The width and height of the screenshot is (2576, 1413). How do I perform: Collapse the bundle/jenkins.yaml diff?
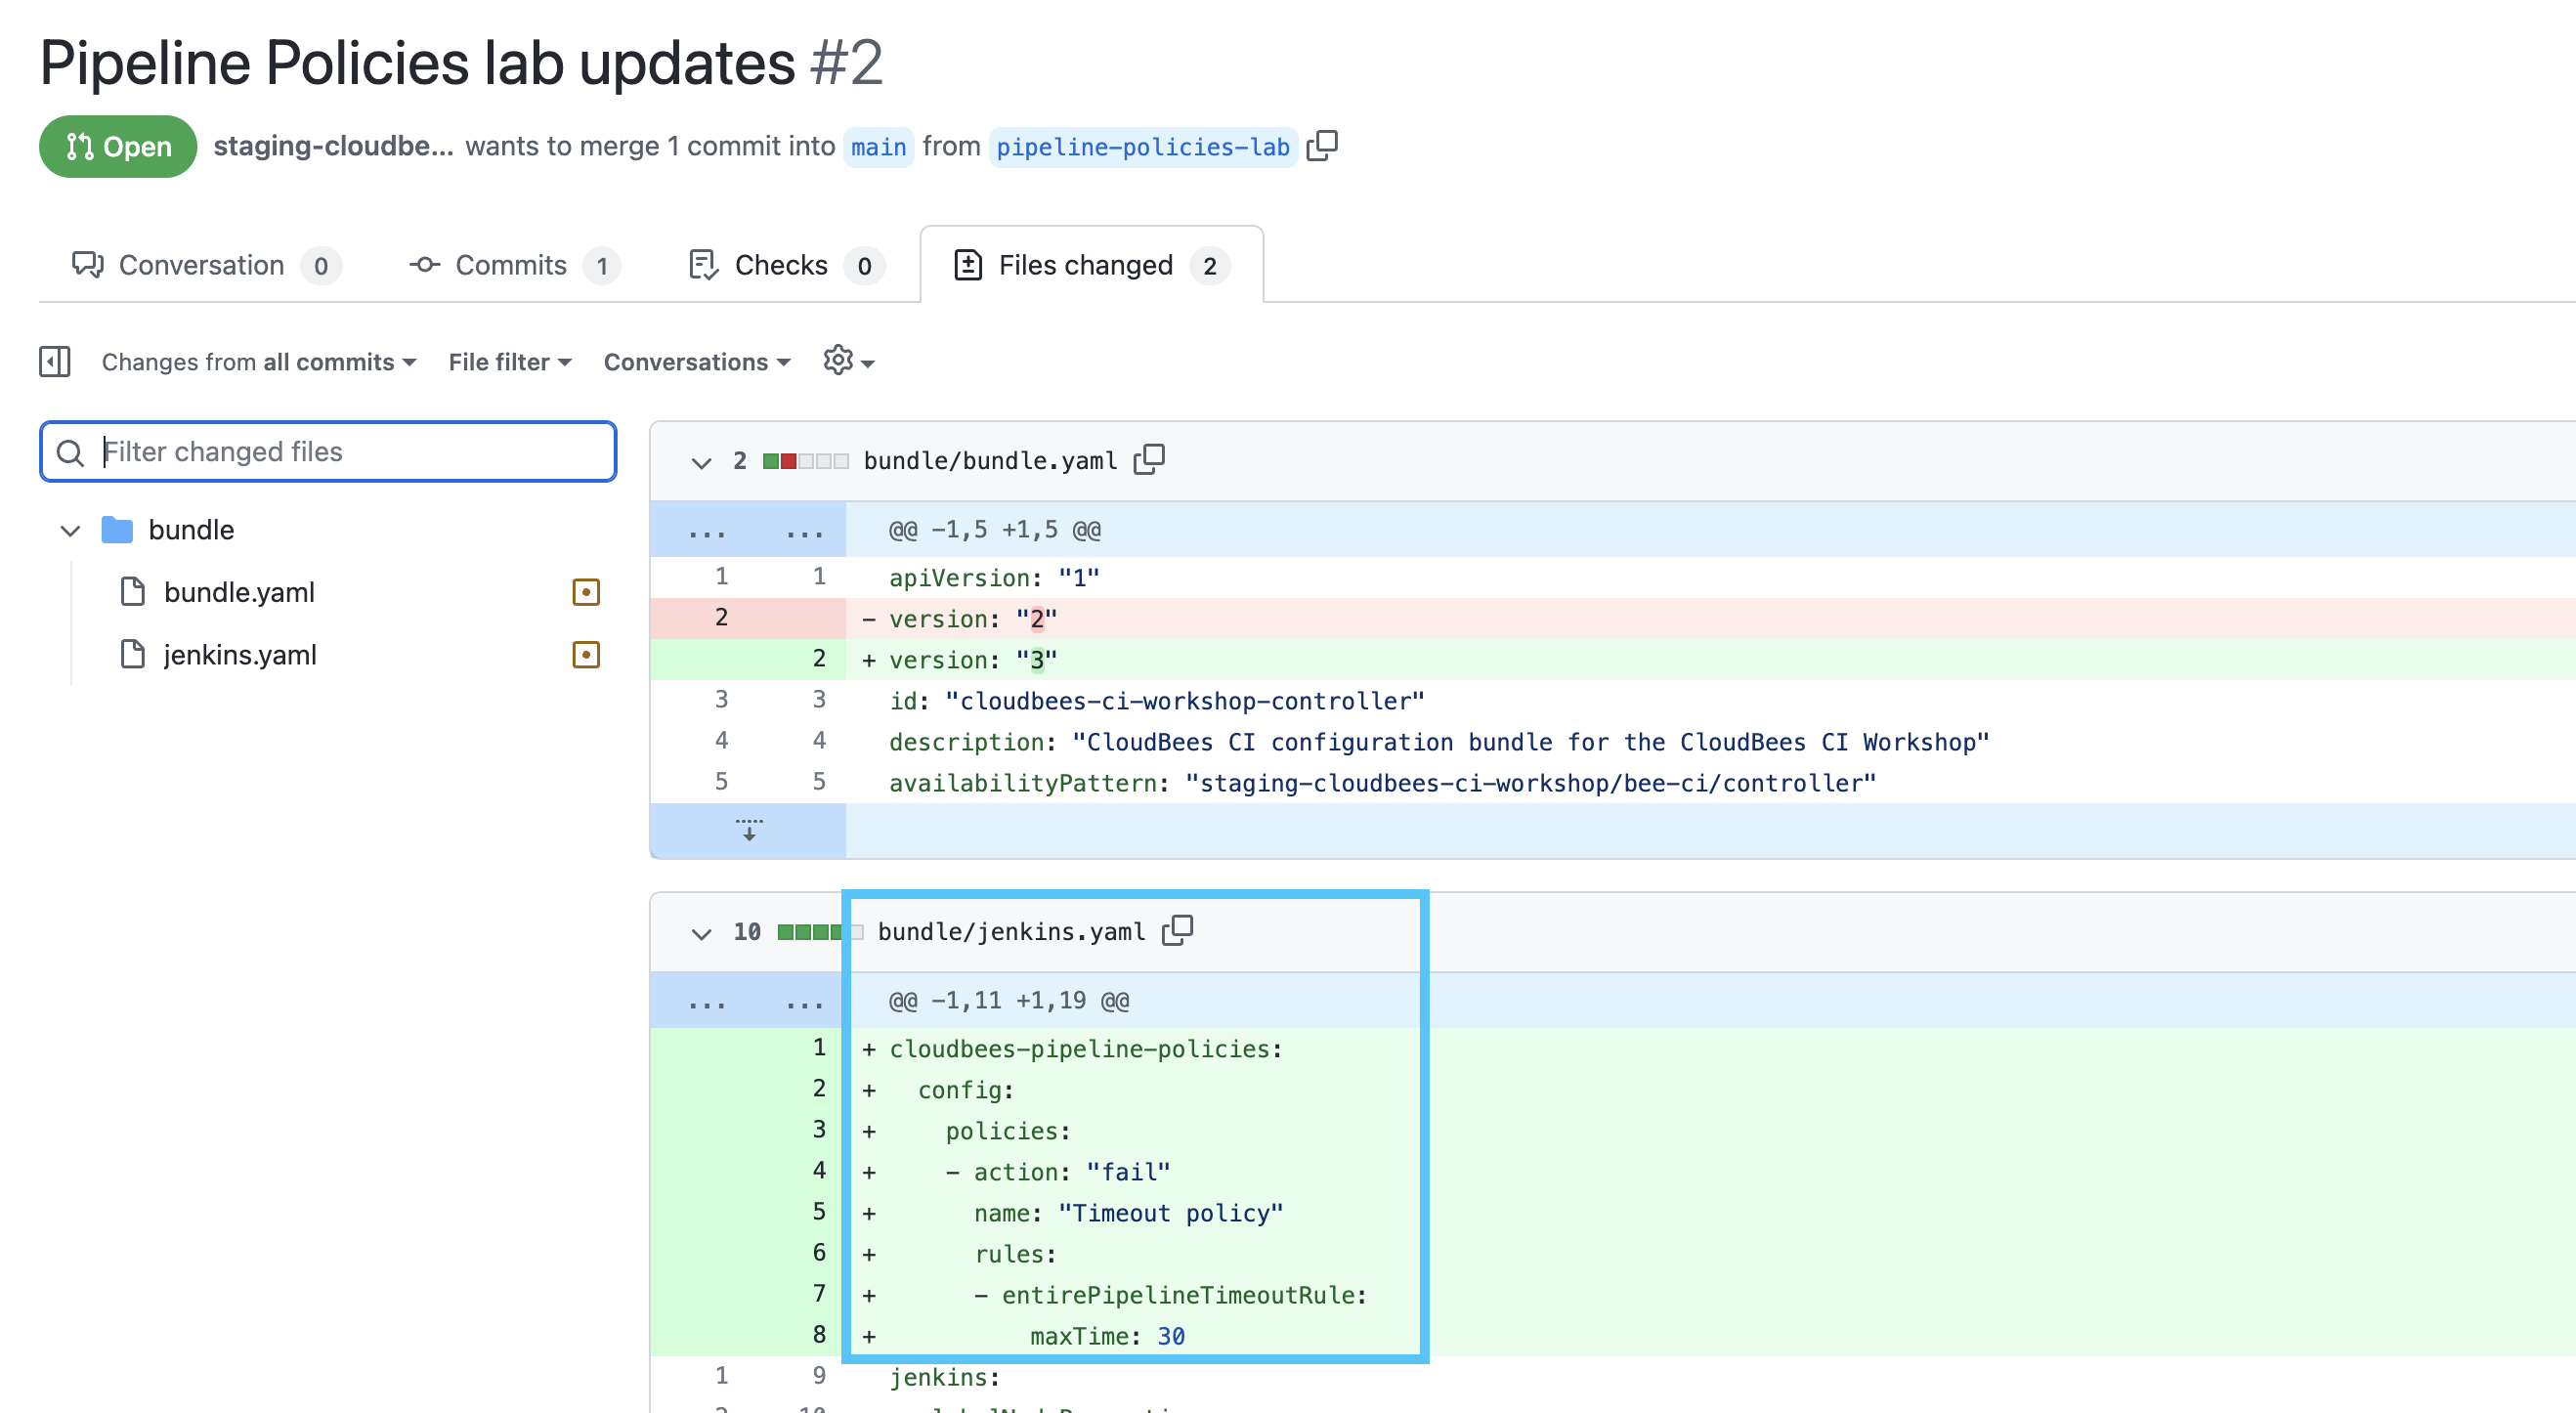coord(701,933)
